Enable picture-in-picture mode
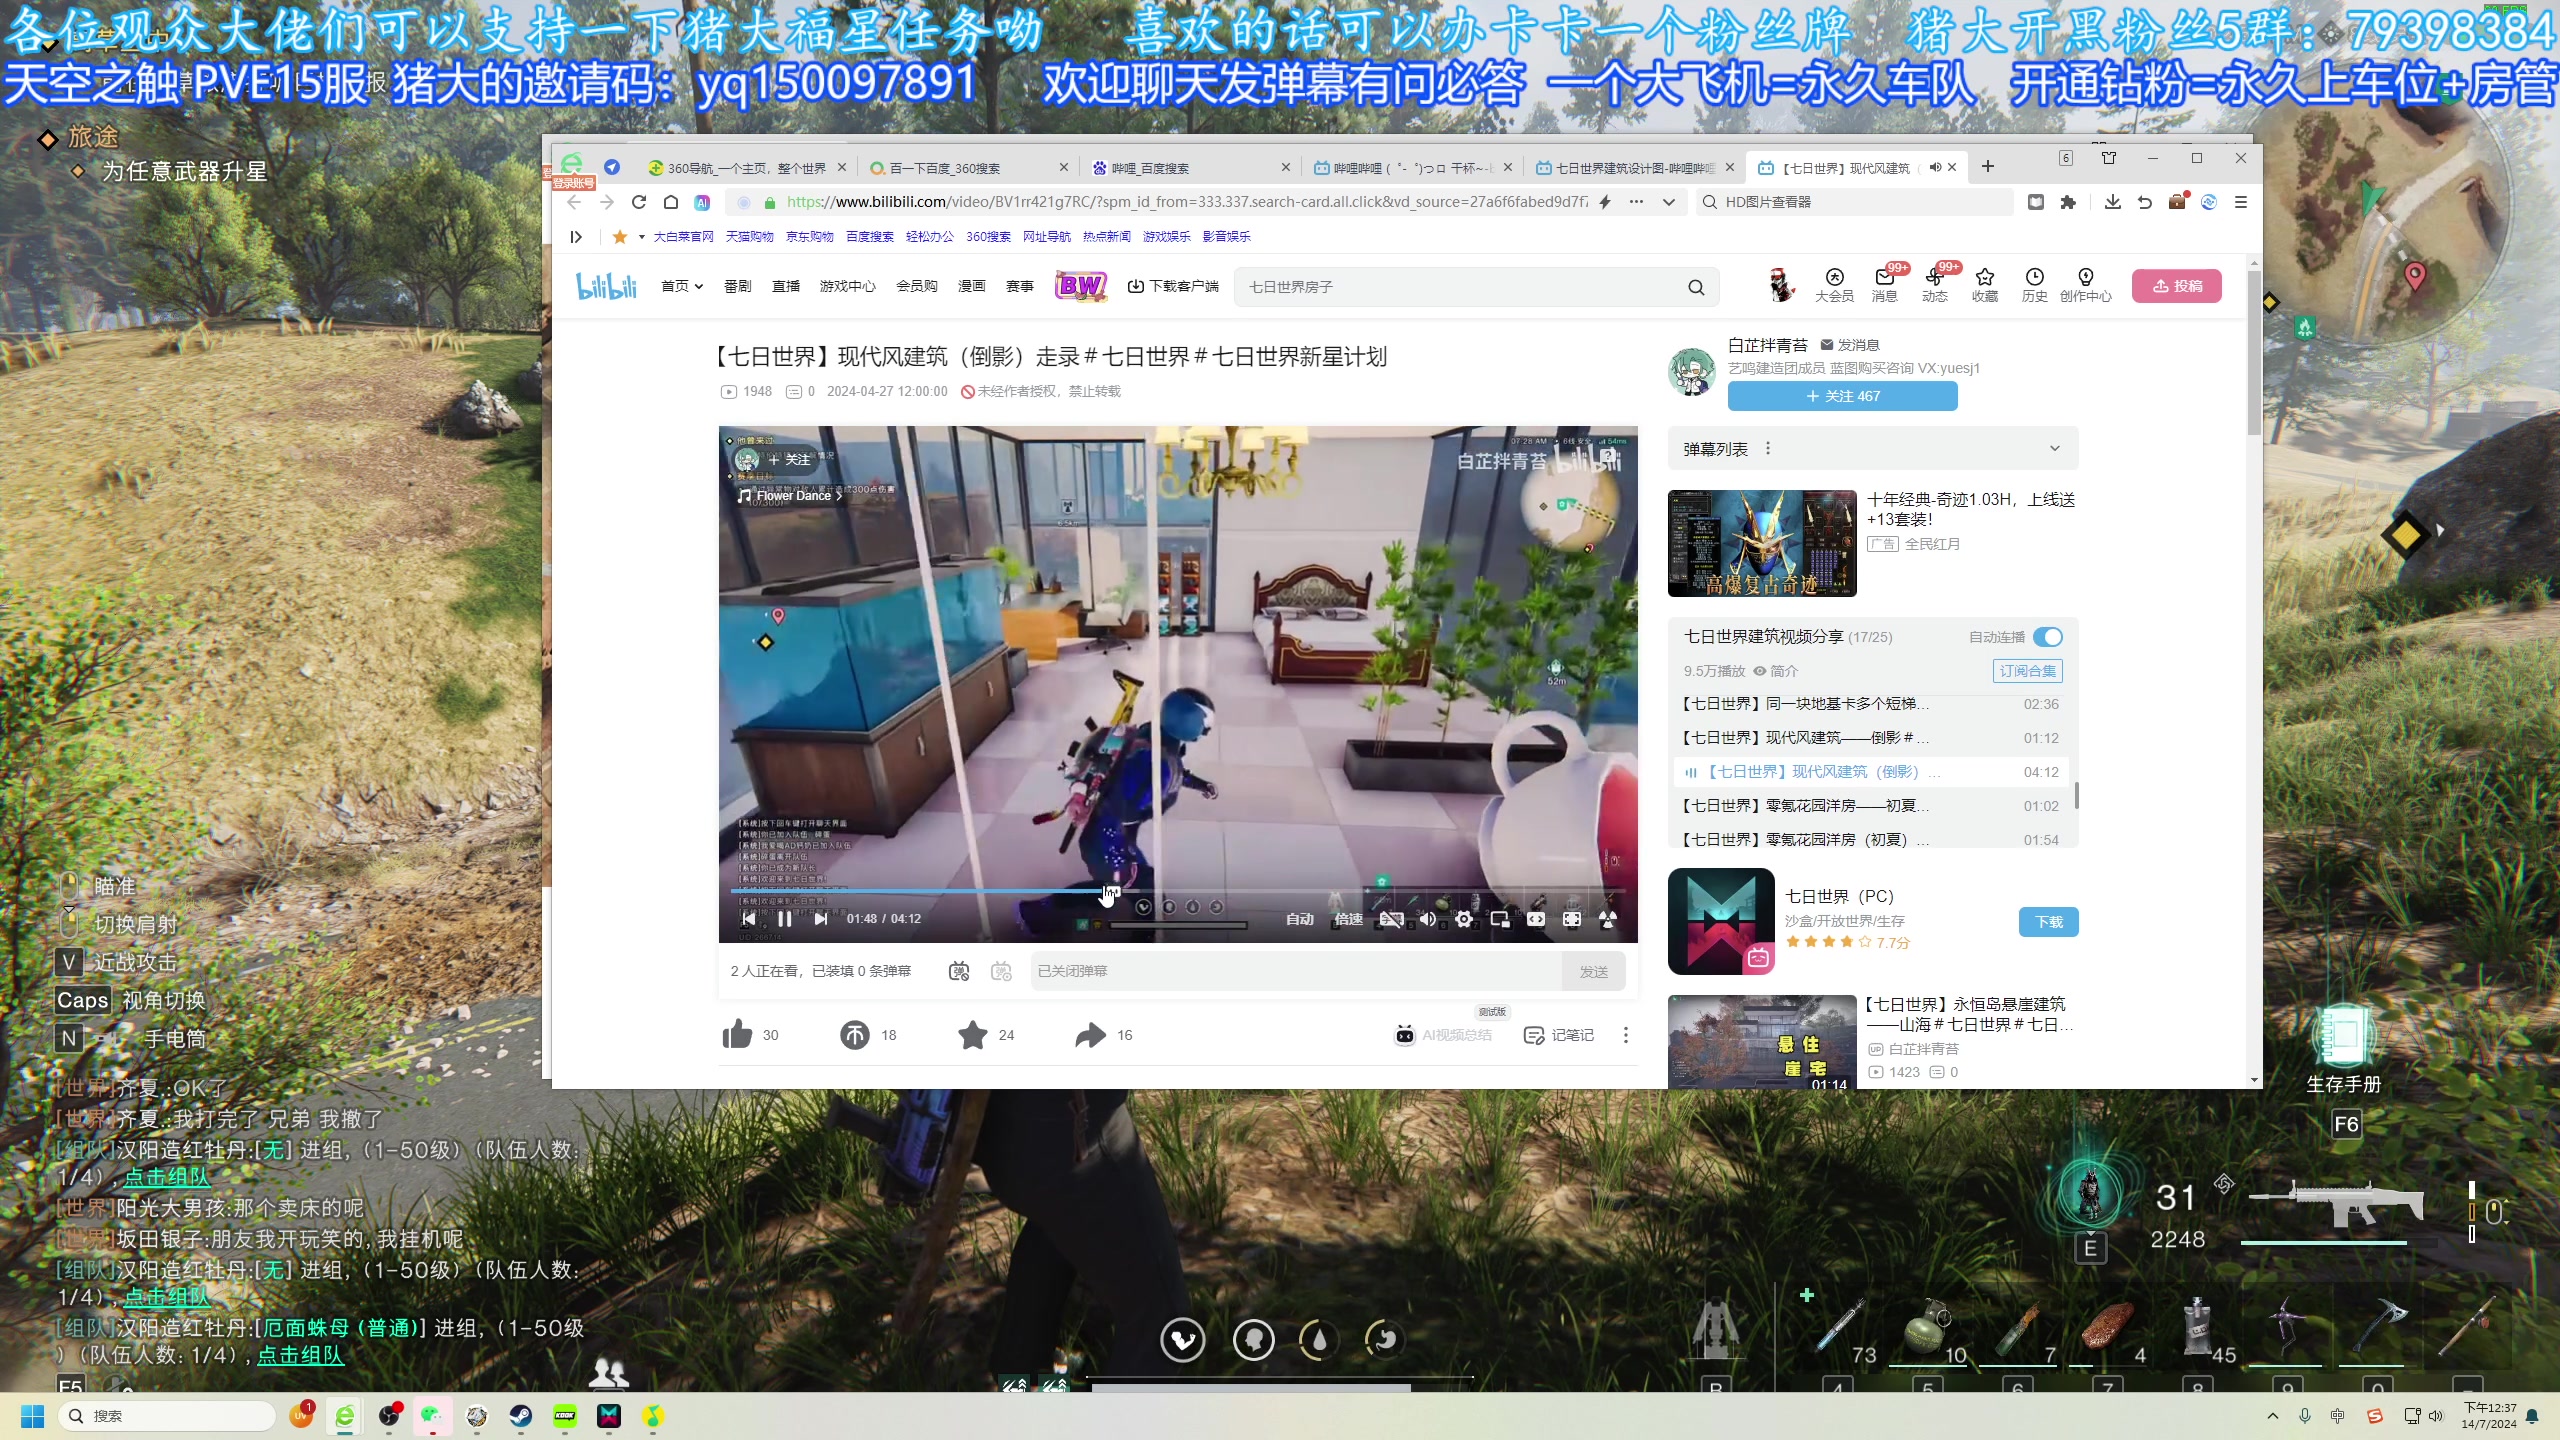The image size is (2560, 1440). point(1500,919)
